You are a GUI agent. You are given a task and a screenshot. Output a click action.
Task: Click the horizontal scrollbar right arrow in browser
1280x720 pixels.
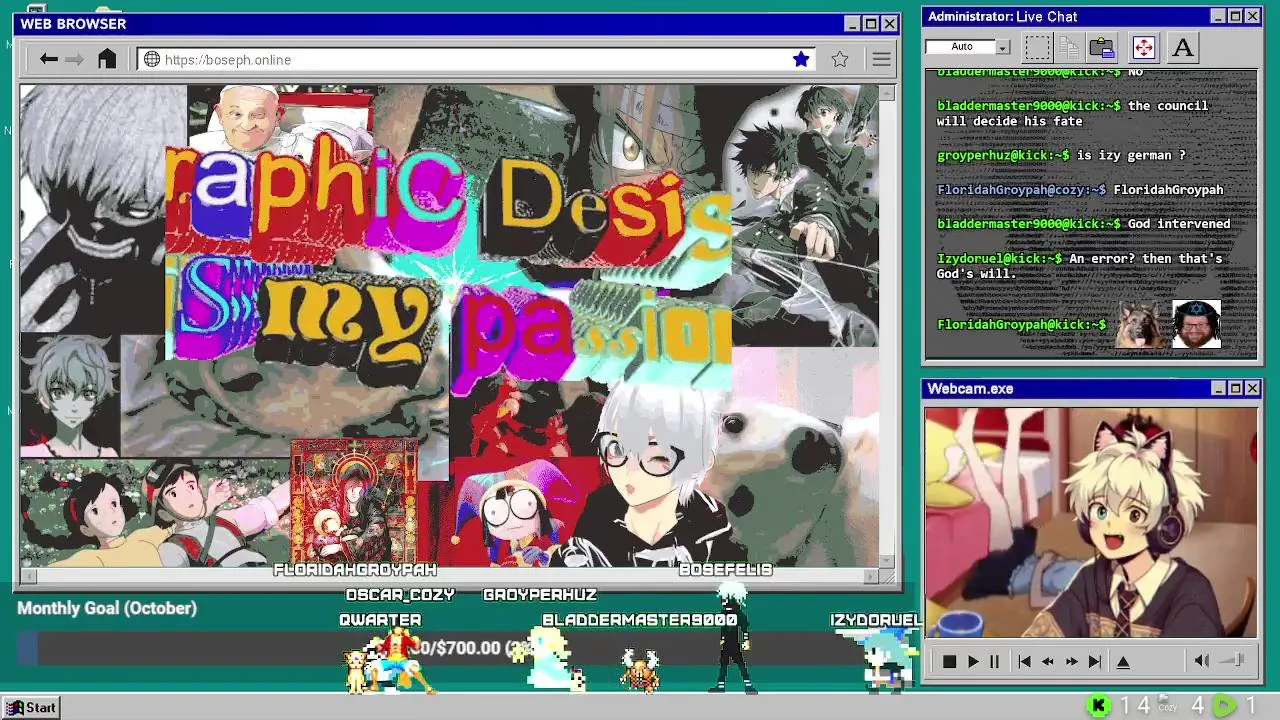[870, 576]
